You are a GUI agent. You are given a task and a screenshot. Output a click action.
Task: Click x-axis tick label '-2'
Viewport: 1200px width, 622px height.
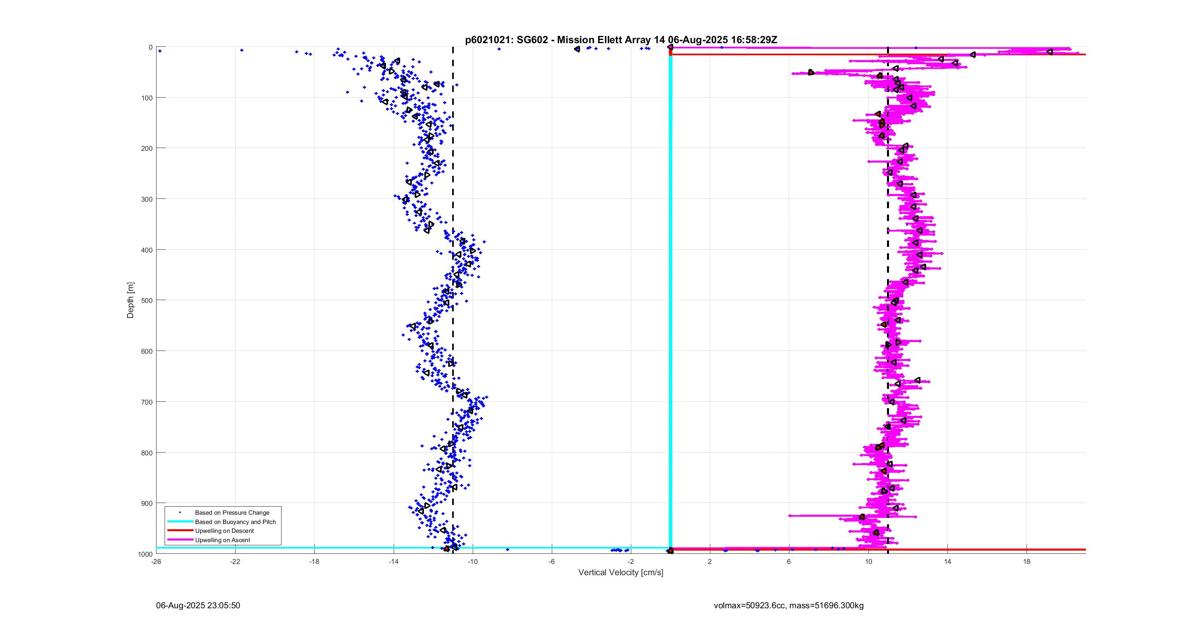pyautogui.click(x=630, y=562)
